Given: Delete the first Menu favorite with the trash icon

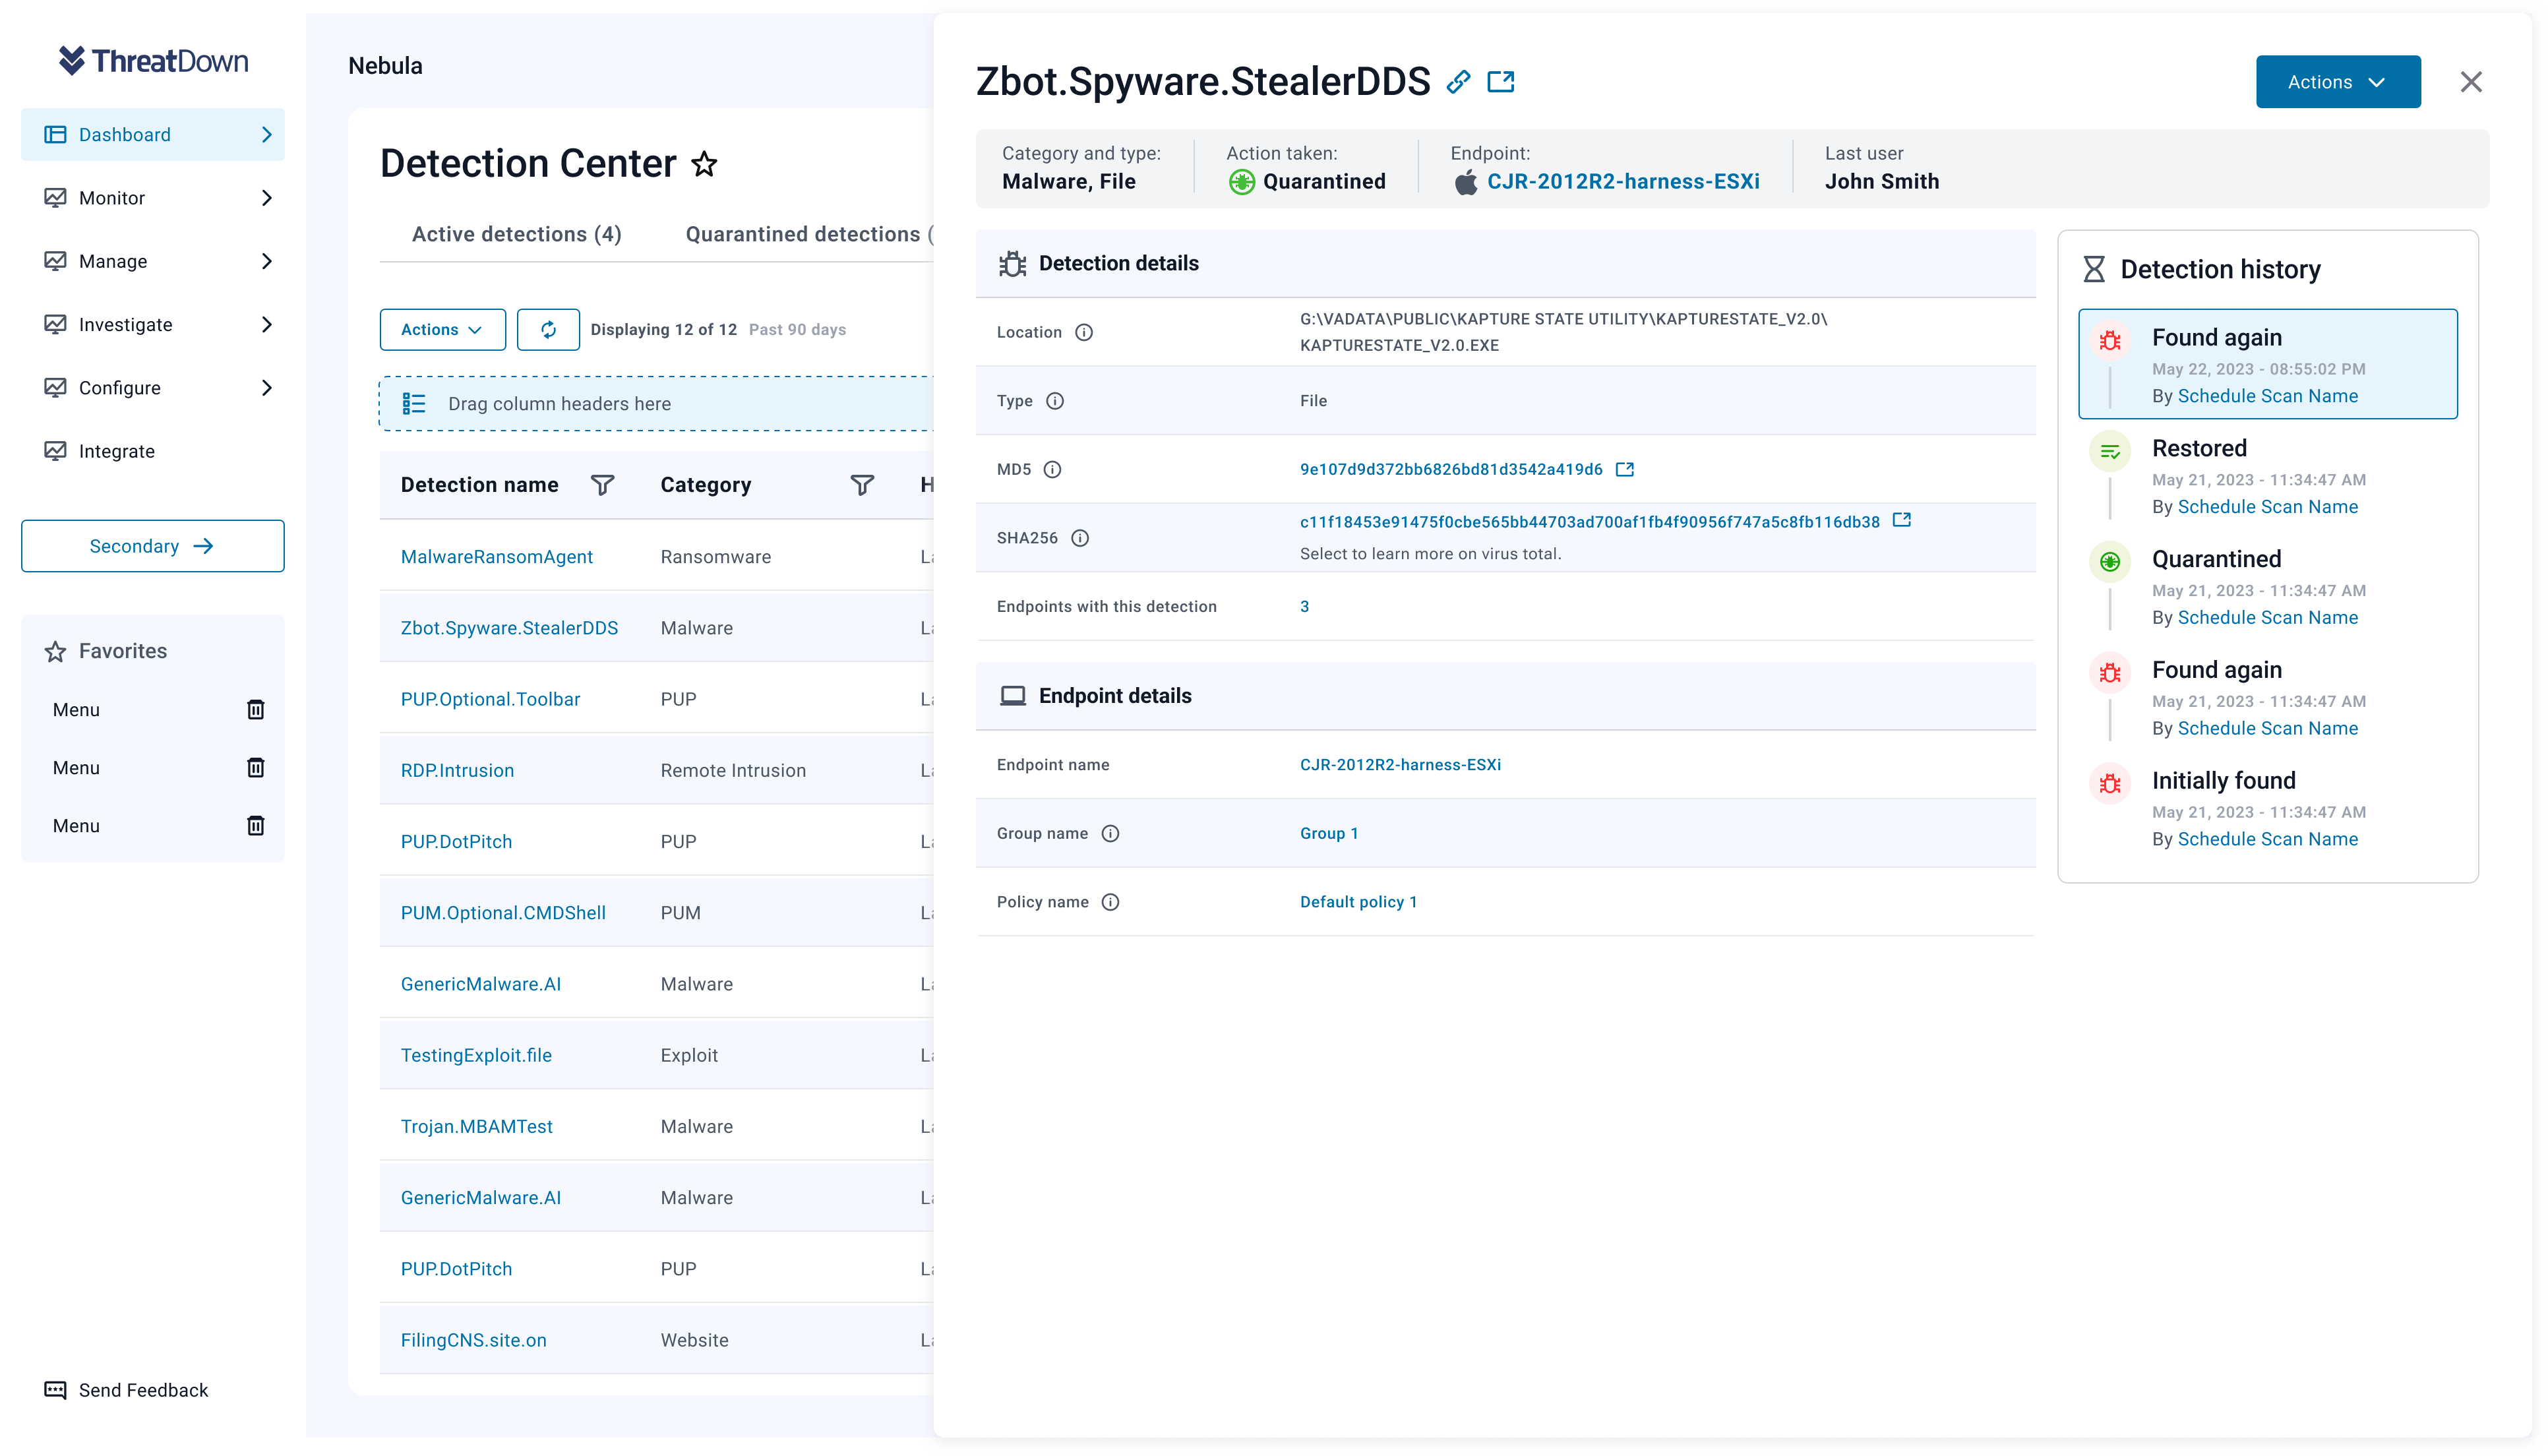Looking at the screenshot, I should pos(255,709).
